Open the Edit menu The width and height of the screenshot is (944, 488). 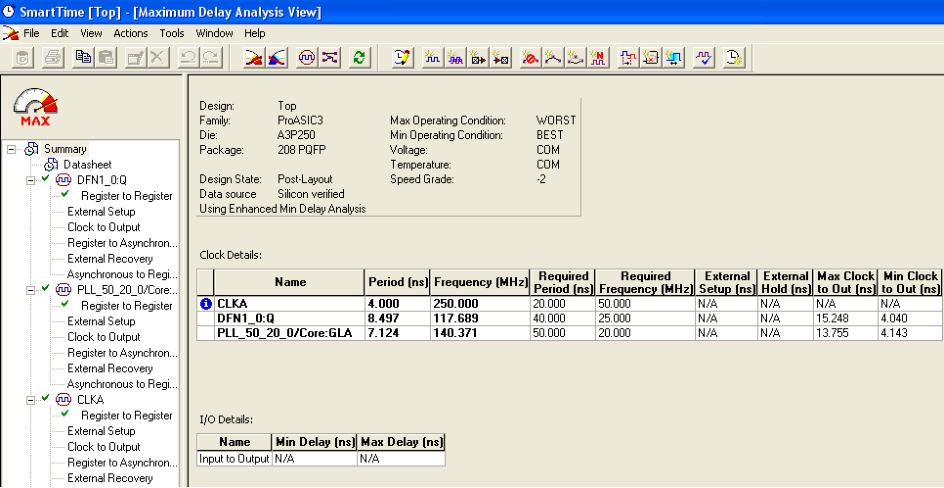click(60, 33)
